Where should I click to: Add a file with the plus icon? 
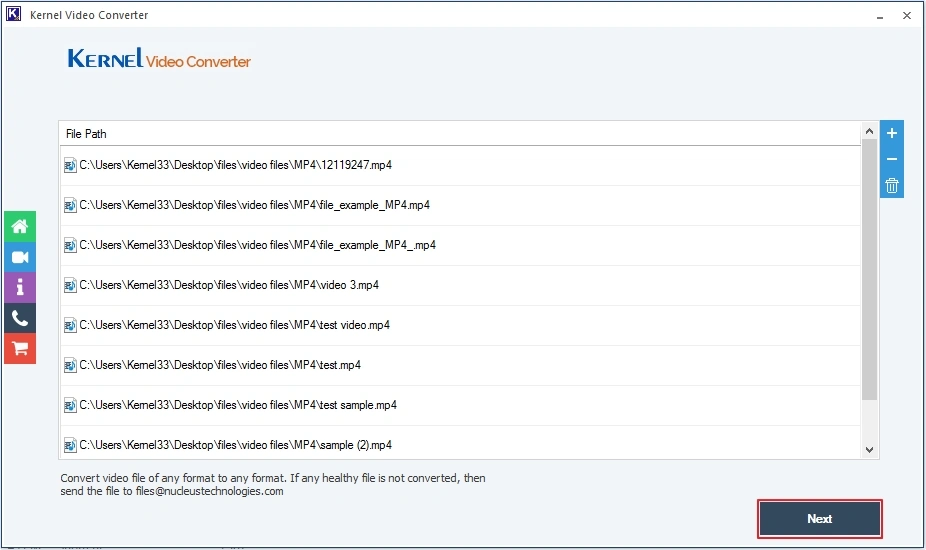[x=892, y=133]
